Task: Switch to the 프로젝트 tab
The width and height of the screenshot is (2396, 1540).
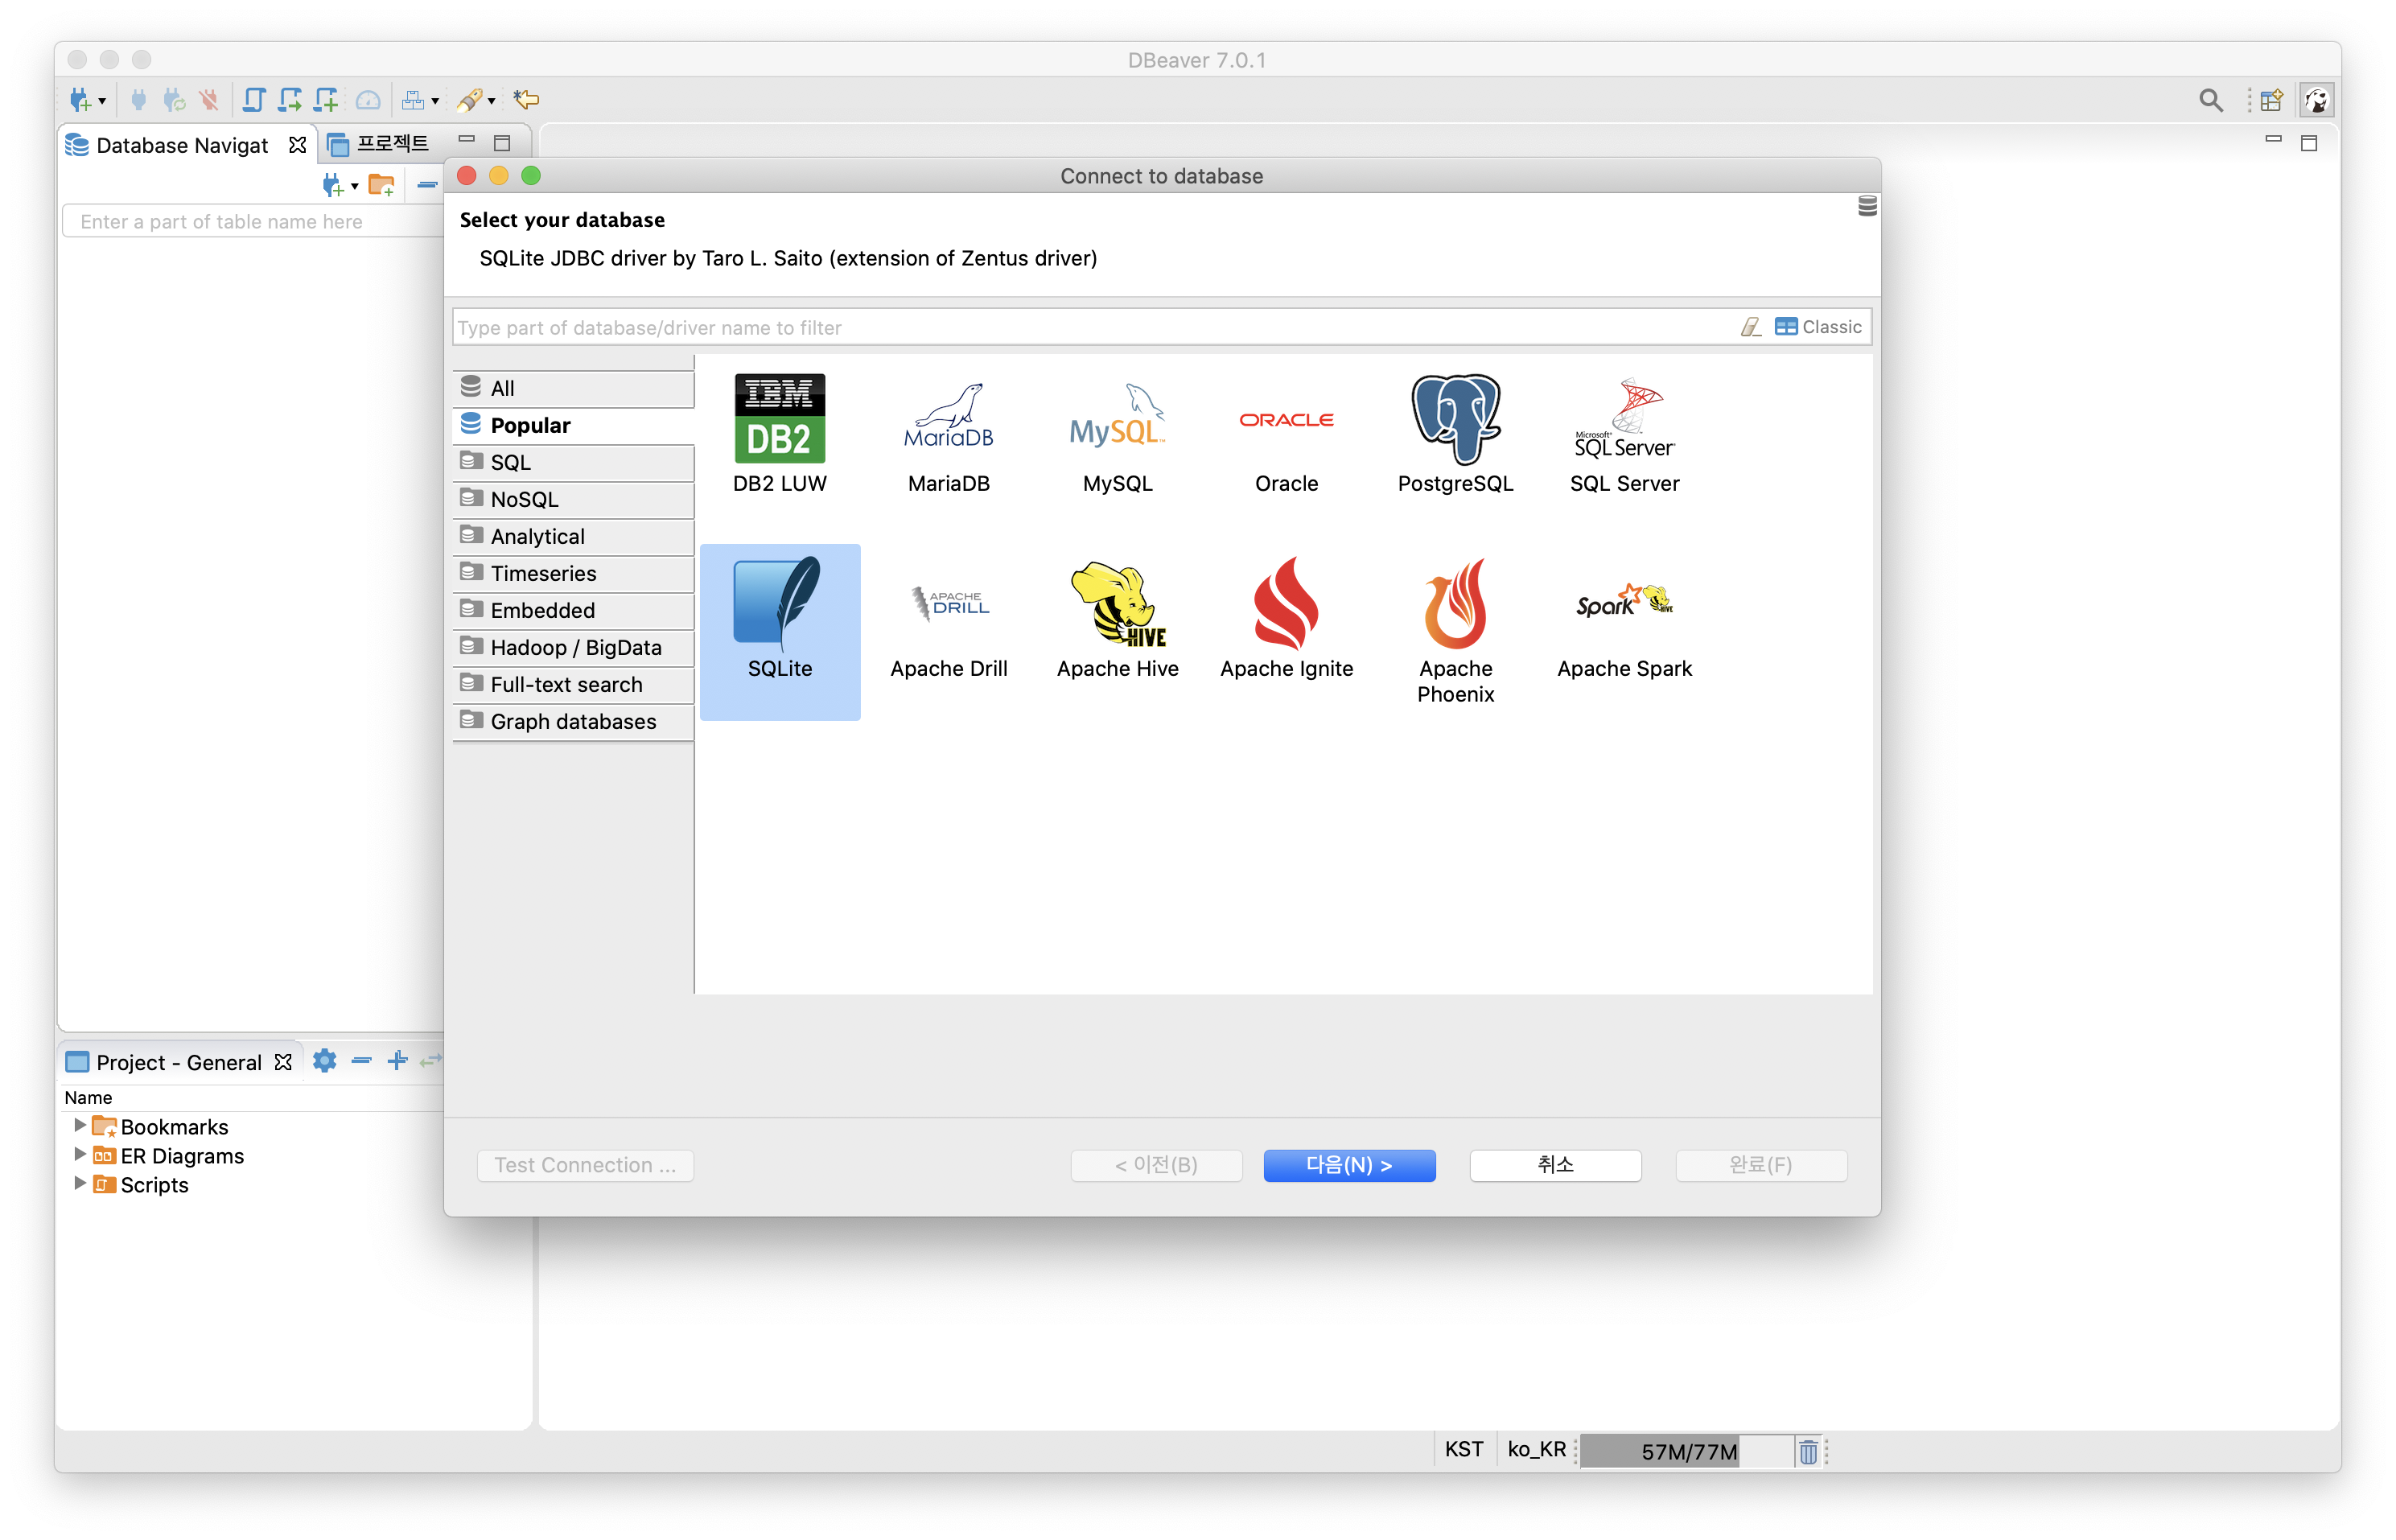Action: point(392,144)
